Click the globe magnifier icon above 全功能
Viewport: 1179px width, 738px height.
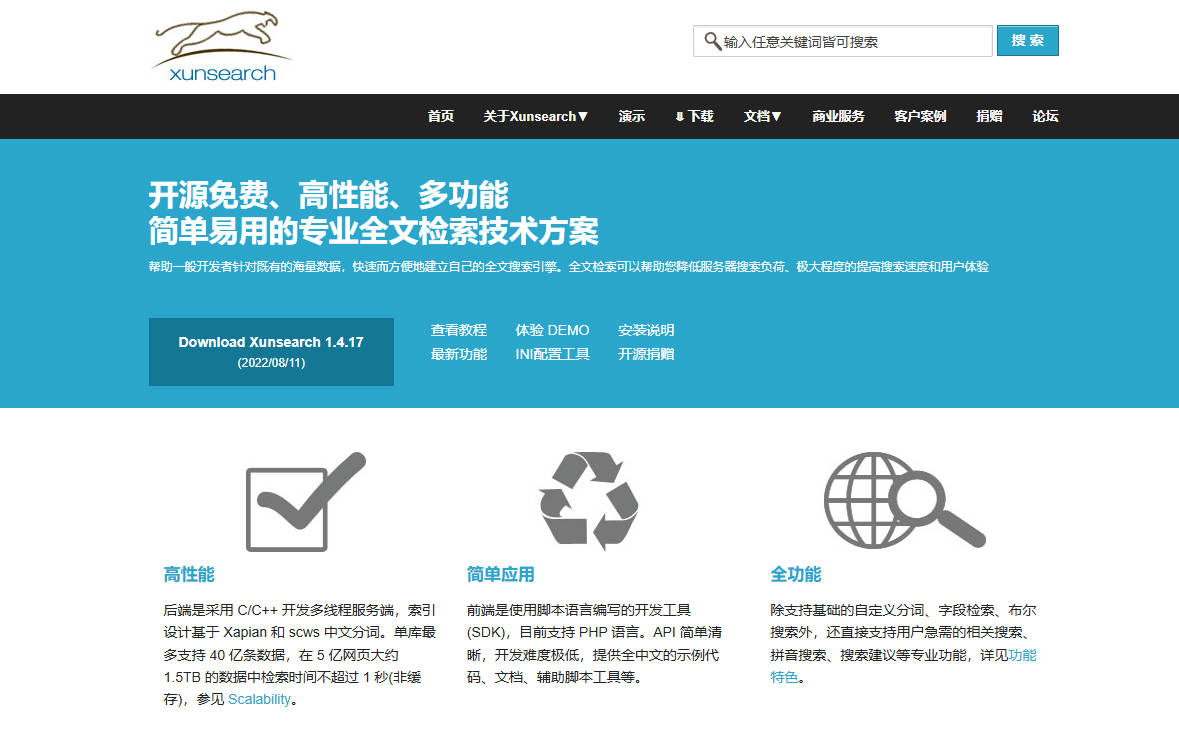(905, 500)
